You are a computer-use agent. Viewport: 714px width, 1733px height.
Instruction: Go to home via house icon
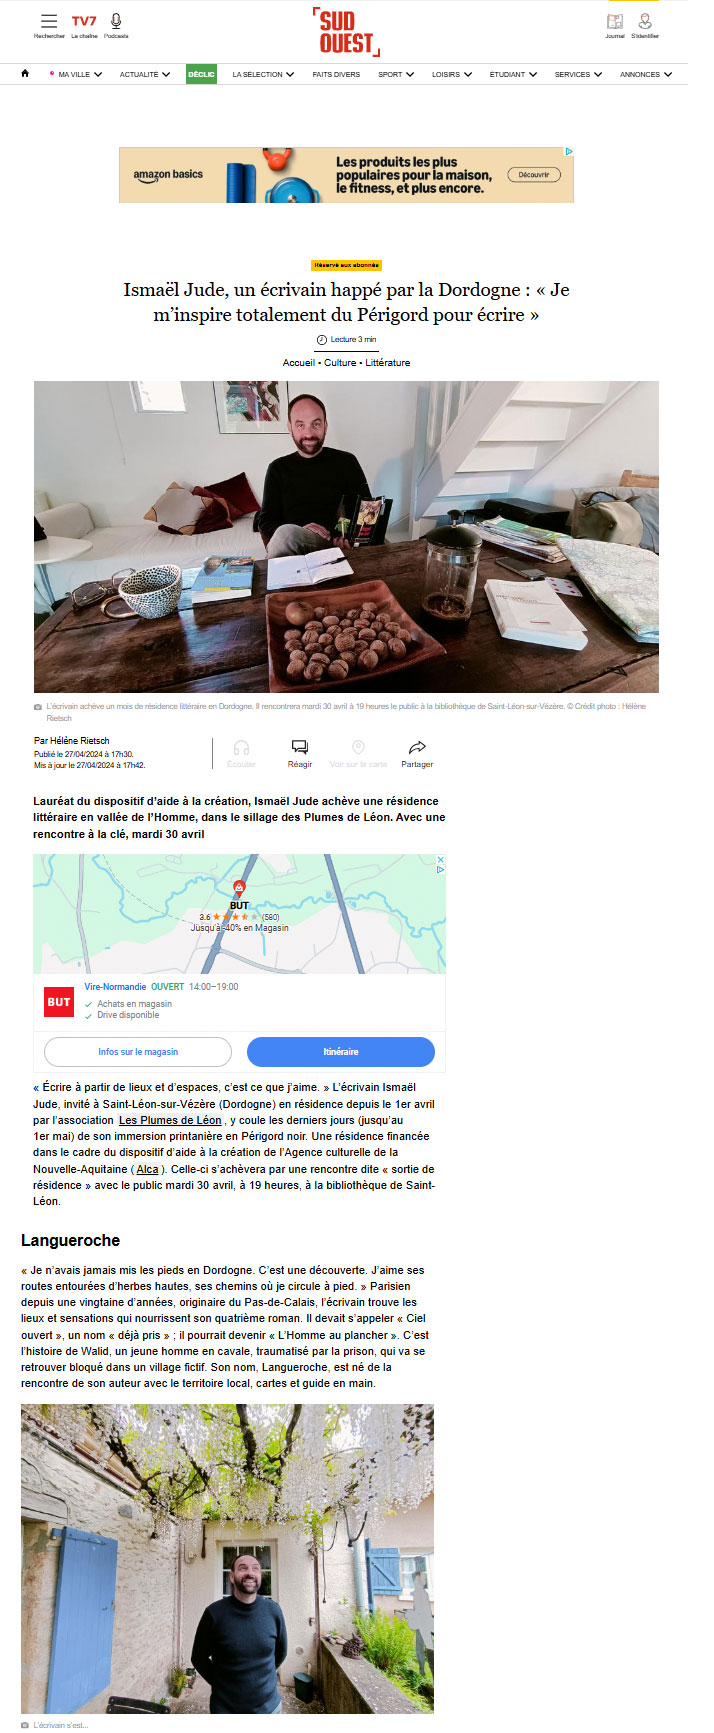pos(25,74)
